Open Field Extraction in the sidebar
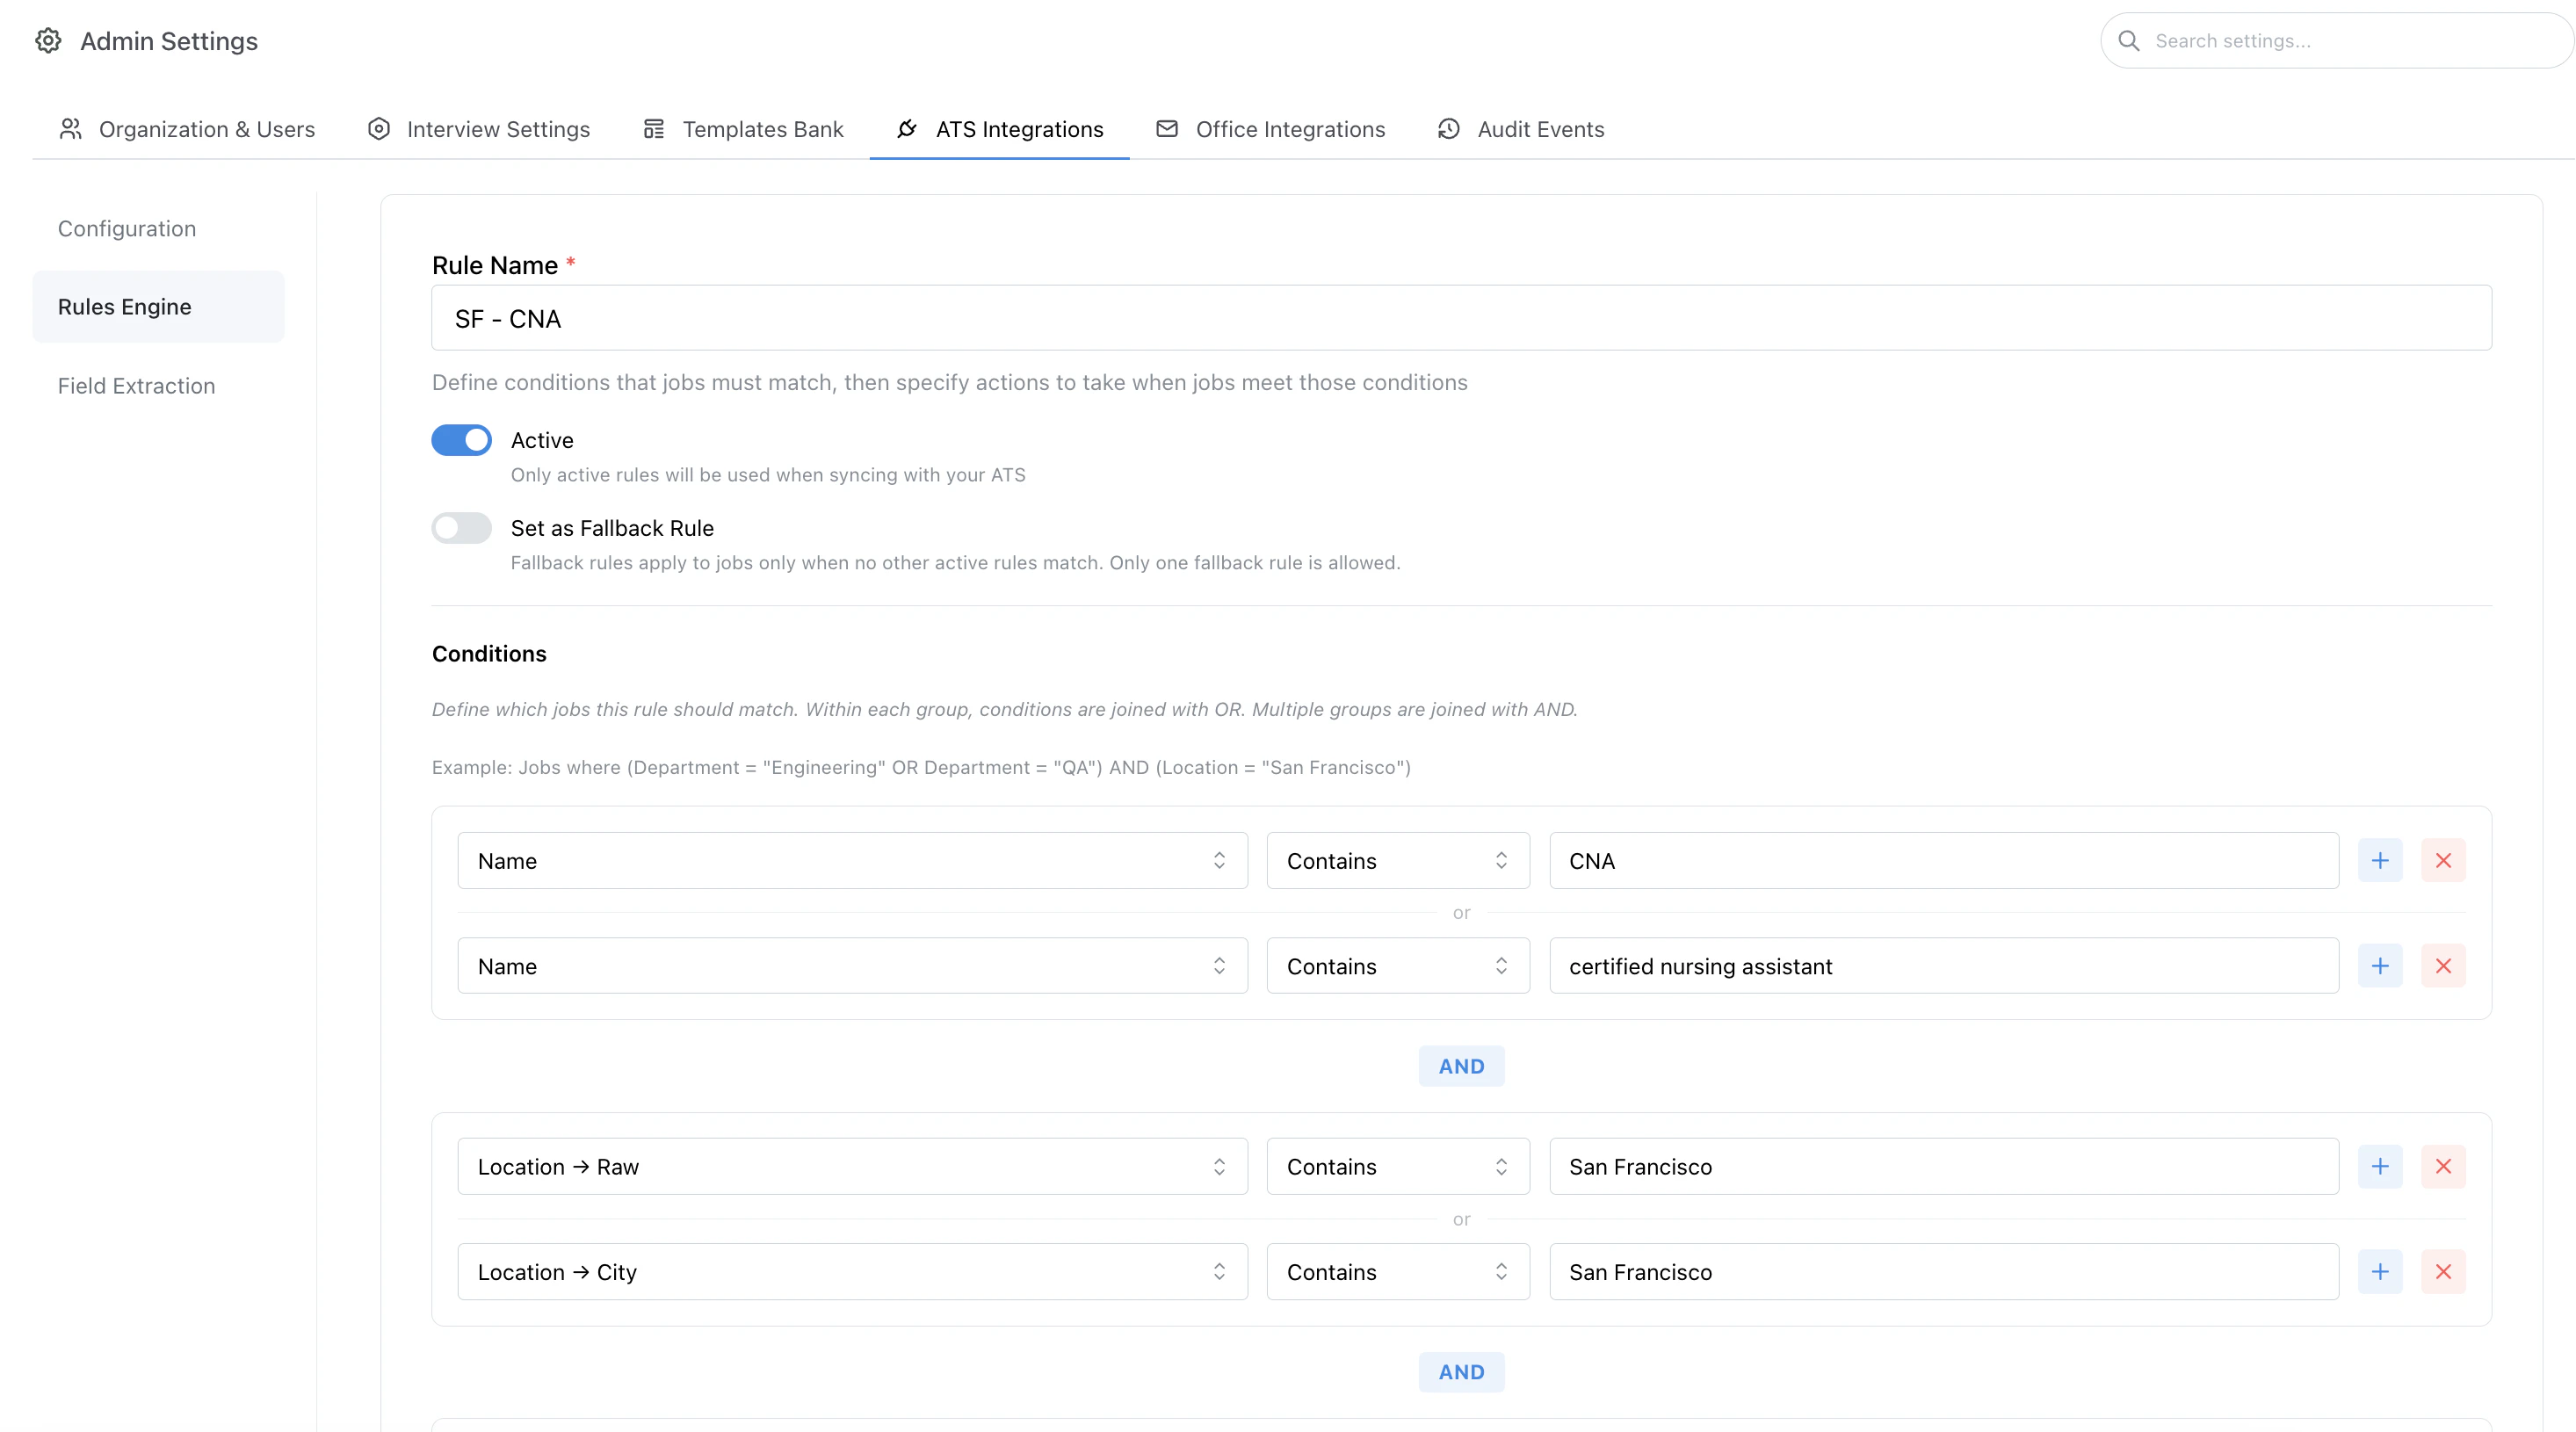Image resolution: width=2576 pixels, height=1432 pixels. tap(136, 386)
